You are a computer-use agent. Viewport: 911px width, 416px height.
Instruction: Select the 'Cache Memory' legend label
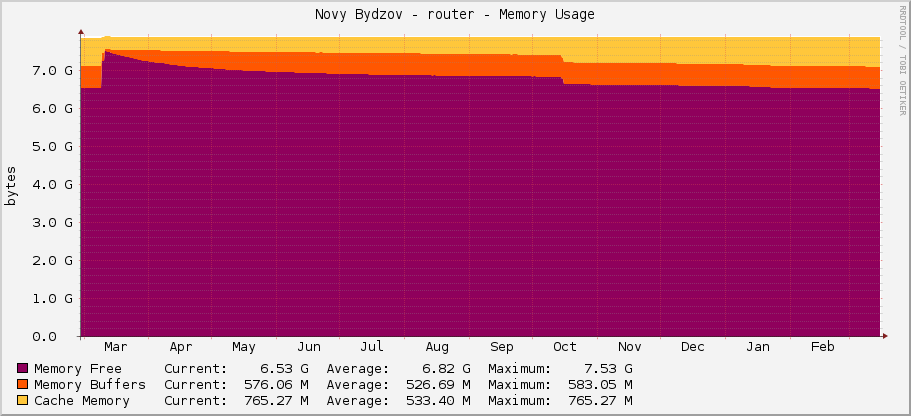tap(82, 401)
